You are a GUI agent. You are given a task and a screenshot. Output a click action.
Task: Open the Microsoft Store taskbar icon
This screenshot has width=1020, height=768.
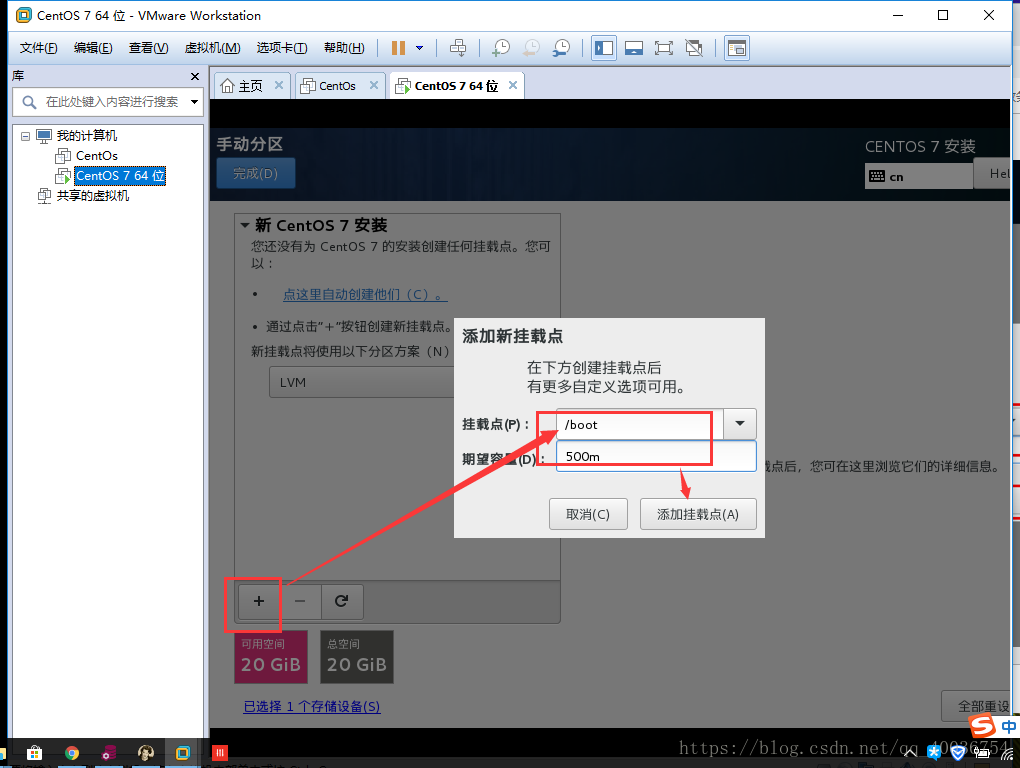coord(34,753)
